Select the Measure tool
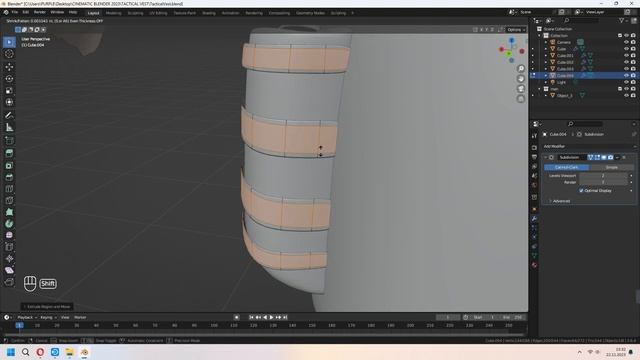This screenshot has height=360, width=640. click(9, 127)
